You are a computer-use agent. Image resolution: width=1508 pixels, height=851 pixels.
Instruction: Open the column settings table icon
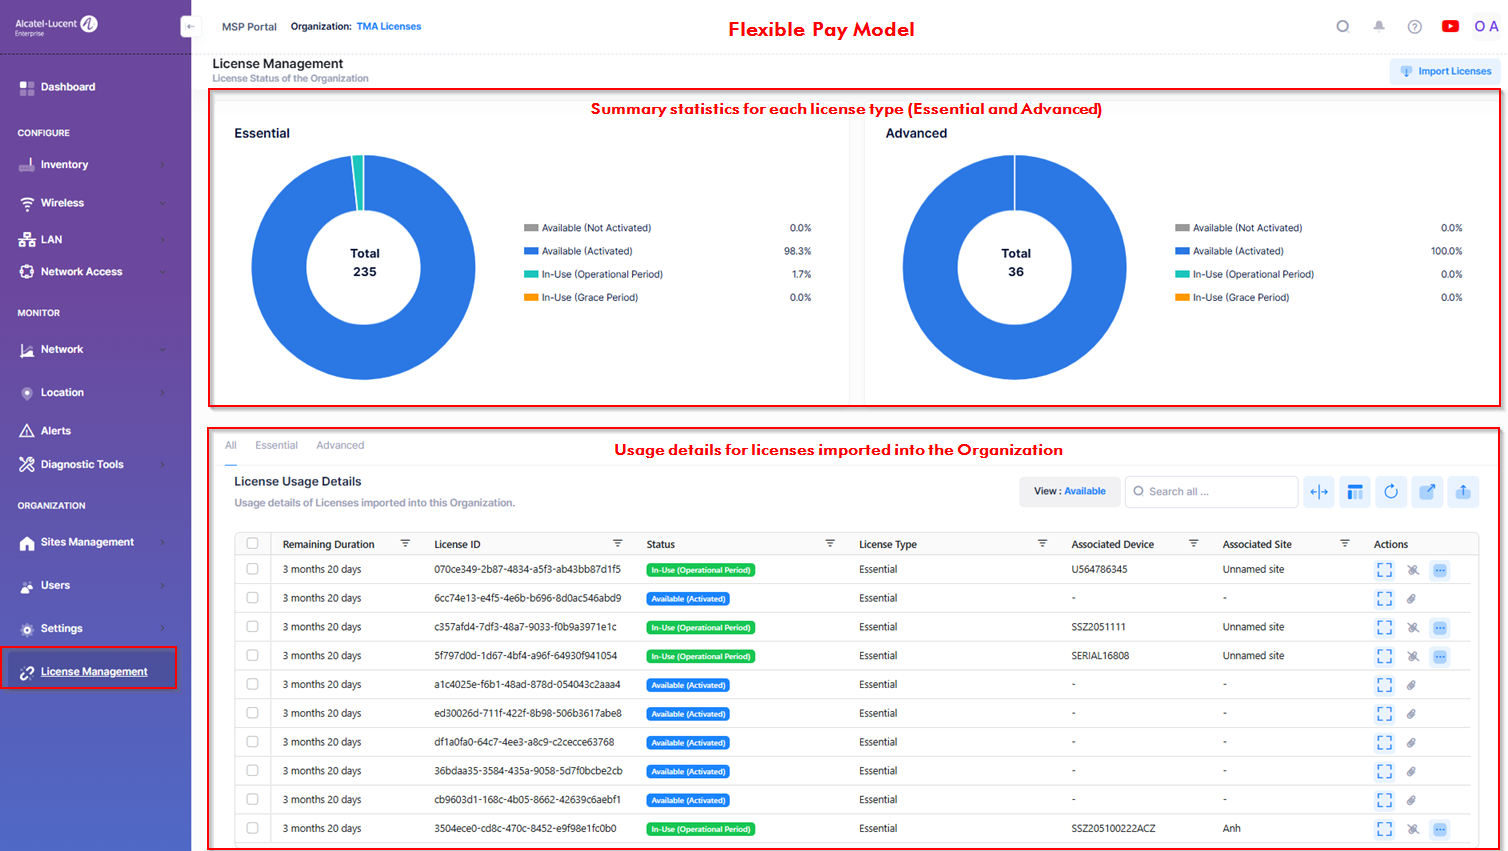(1355, 491)
